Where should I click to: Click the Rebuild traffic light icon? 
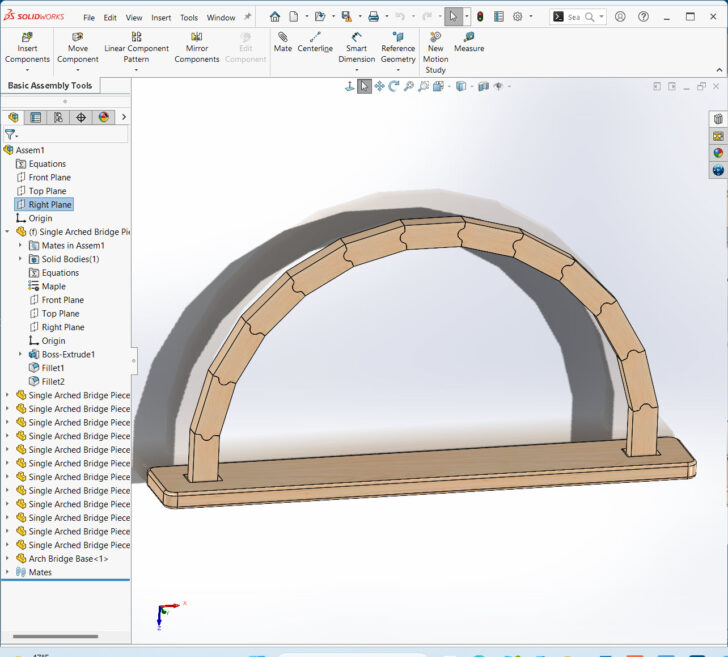tap(479, 17)
